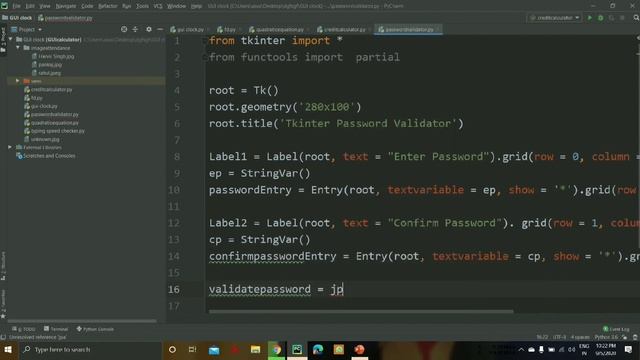Viewport: 640px width, 360px height.
Task: Open the run configuration dropdown
Action: click(x=555, y=18)
